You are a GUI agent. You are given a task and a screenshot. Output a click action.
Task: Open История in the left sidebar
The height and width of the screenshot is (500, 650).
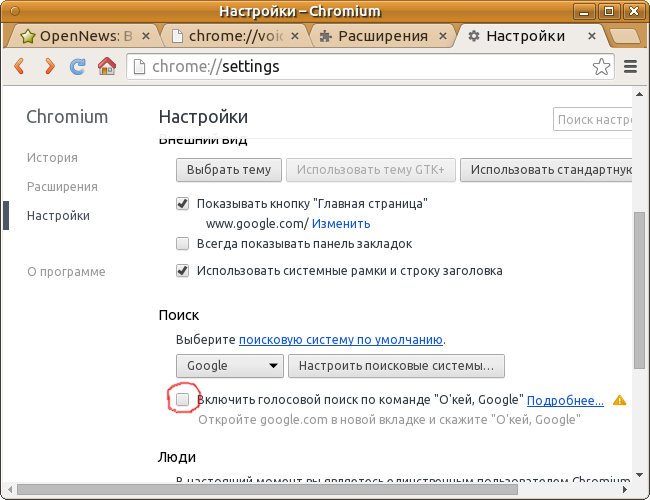coord(52,158)
